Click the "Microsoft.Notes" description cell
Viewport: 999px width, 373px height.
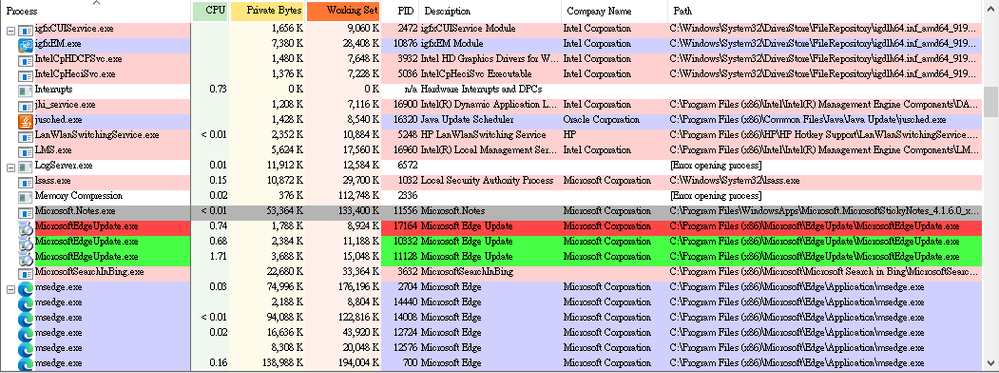pos(453,211)
